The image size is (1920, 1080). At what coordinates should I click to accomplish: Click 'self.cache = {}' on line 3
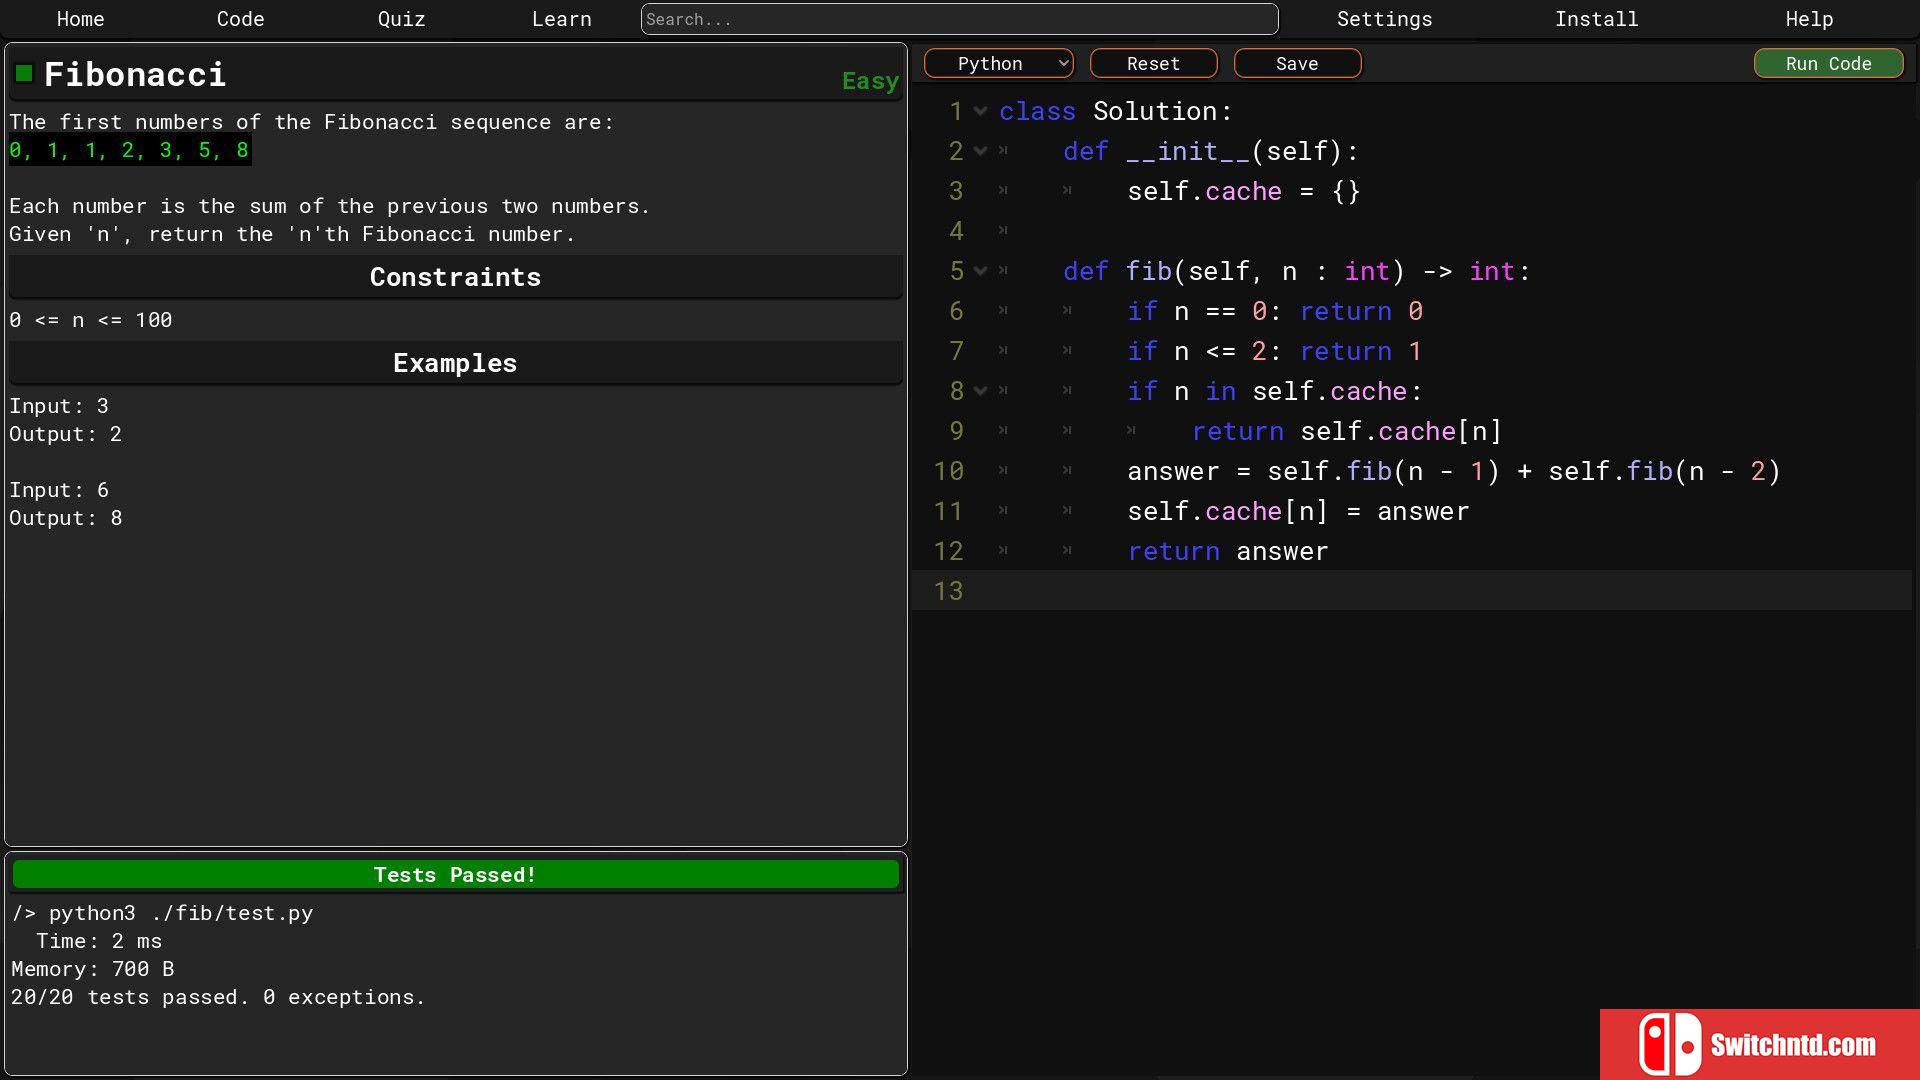(x=1244, y=191)
